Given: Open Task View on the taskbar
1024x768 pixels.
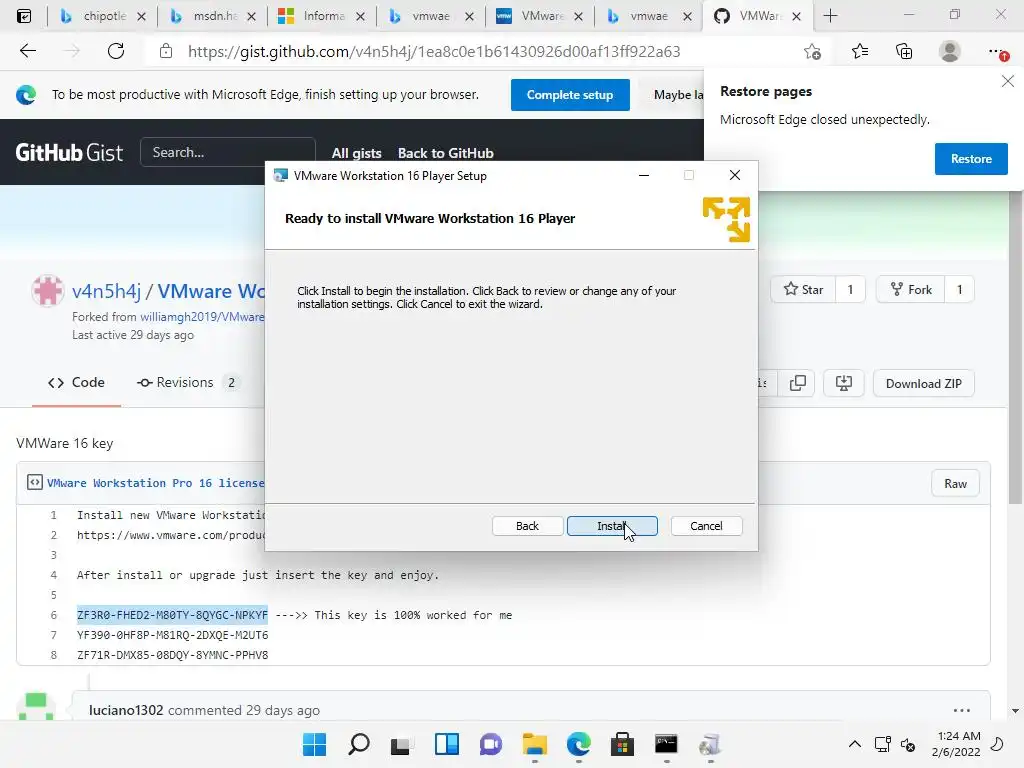Looking at the screenshot, I should coord(402,744).
